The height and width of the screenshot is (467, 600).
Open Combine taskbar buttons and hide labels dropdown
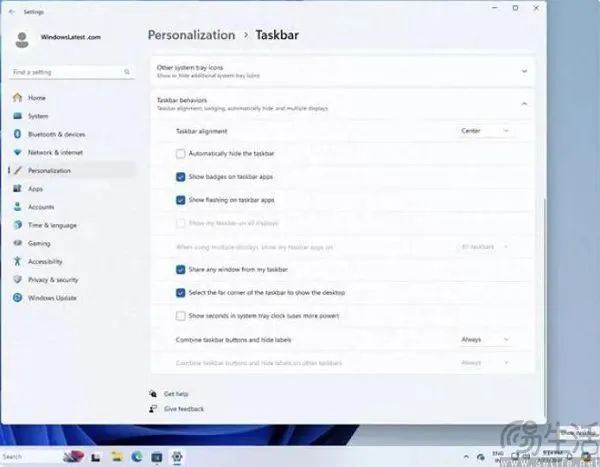coord(485,340)
